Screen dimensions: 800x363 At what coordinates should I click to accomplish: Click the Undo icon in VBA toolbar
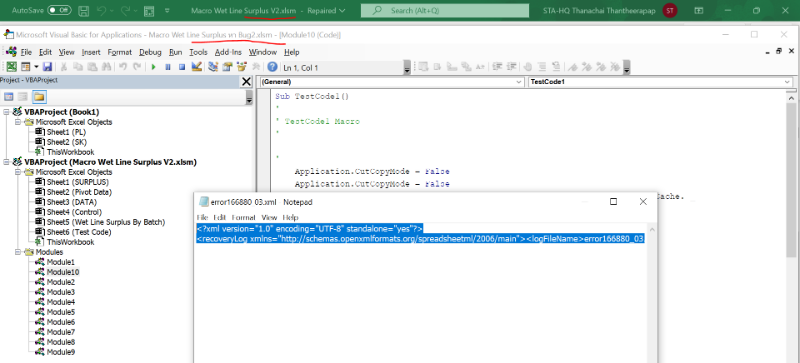[123, 67]
